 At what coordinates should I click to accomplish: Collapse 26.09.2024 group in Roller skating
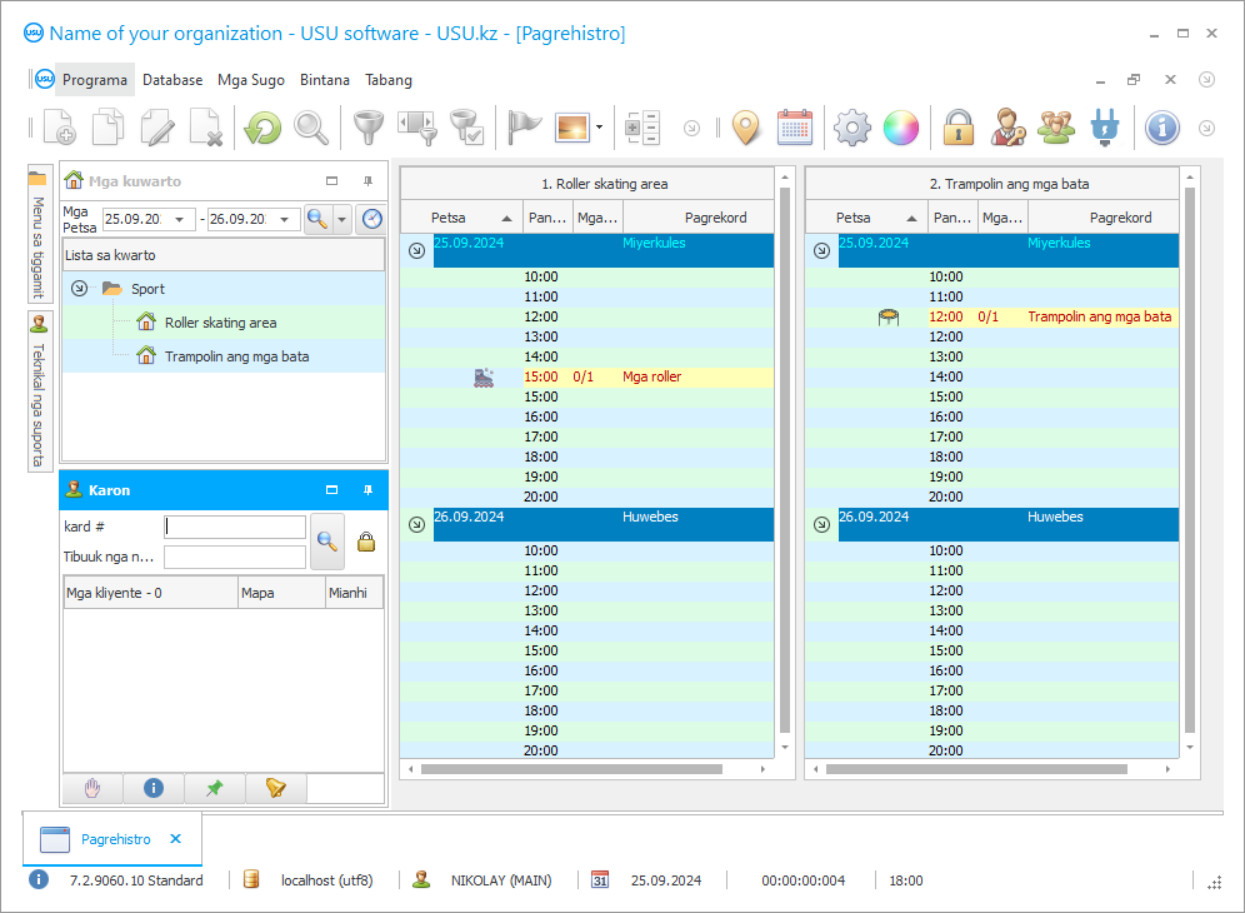pos(417,524)
